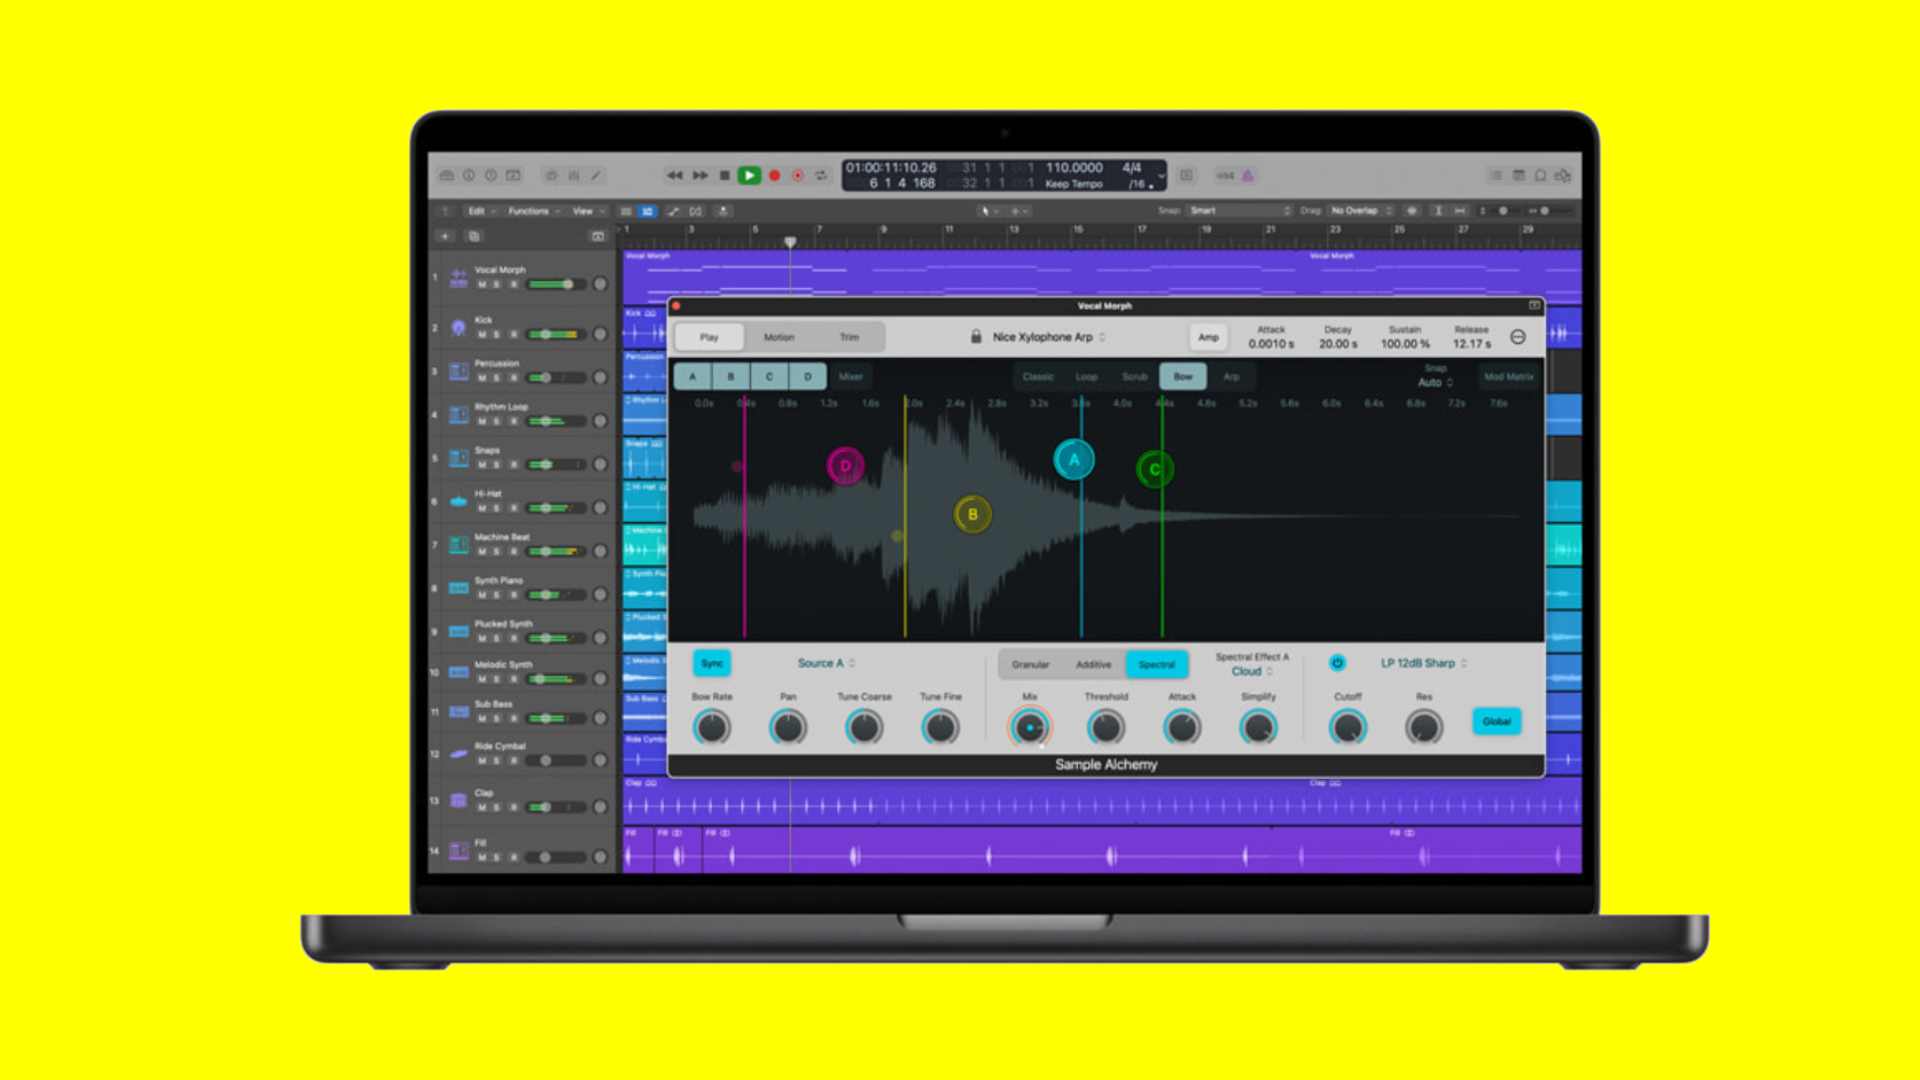Click the Duplicate Track icon
The height and width of the screenshot is (1080, 1920).
pos(474,237)
